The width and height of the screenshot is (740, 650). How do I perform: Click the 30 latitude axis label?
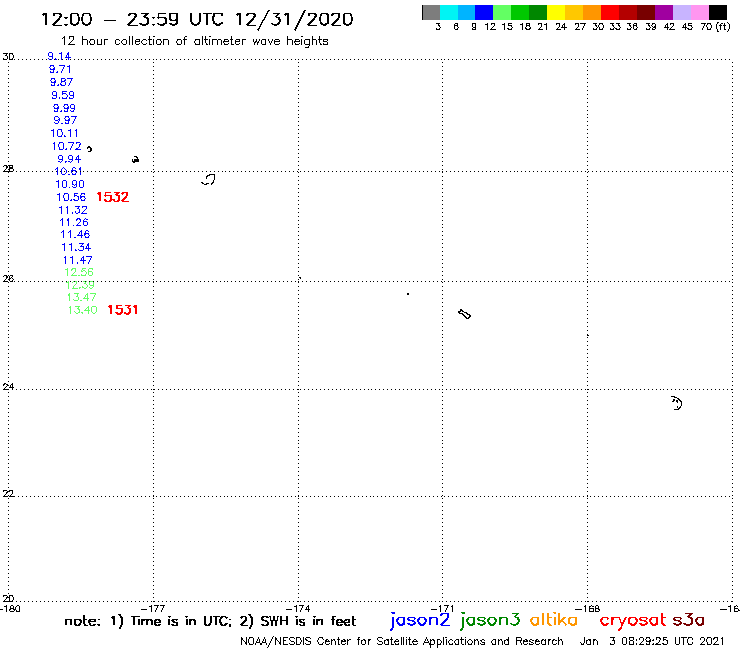[8, 57]
